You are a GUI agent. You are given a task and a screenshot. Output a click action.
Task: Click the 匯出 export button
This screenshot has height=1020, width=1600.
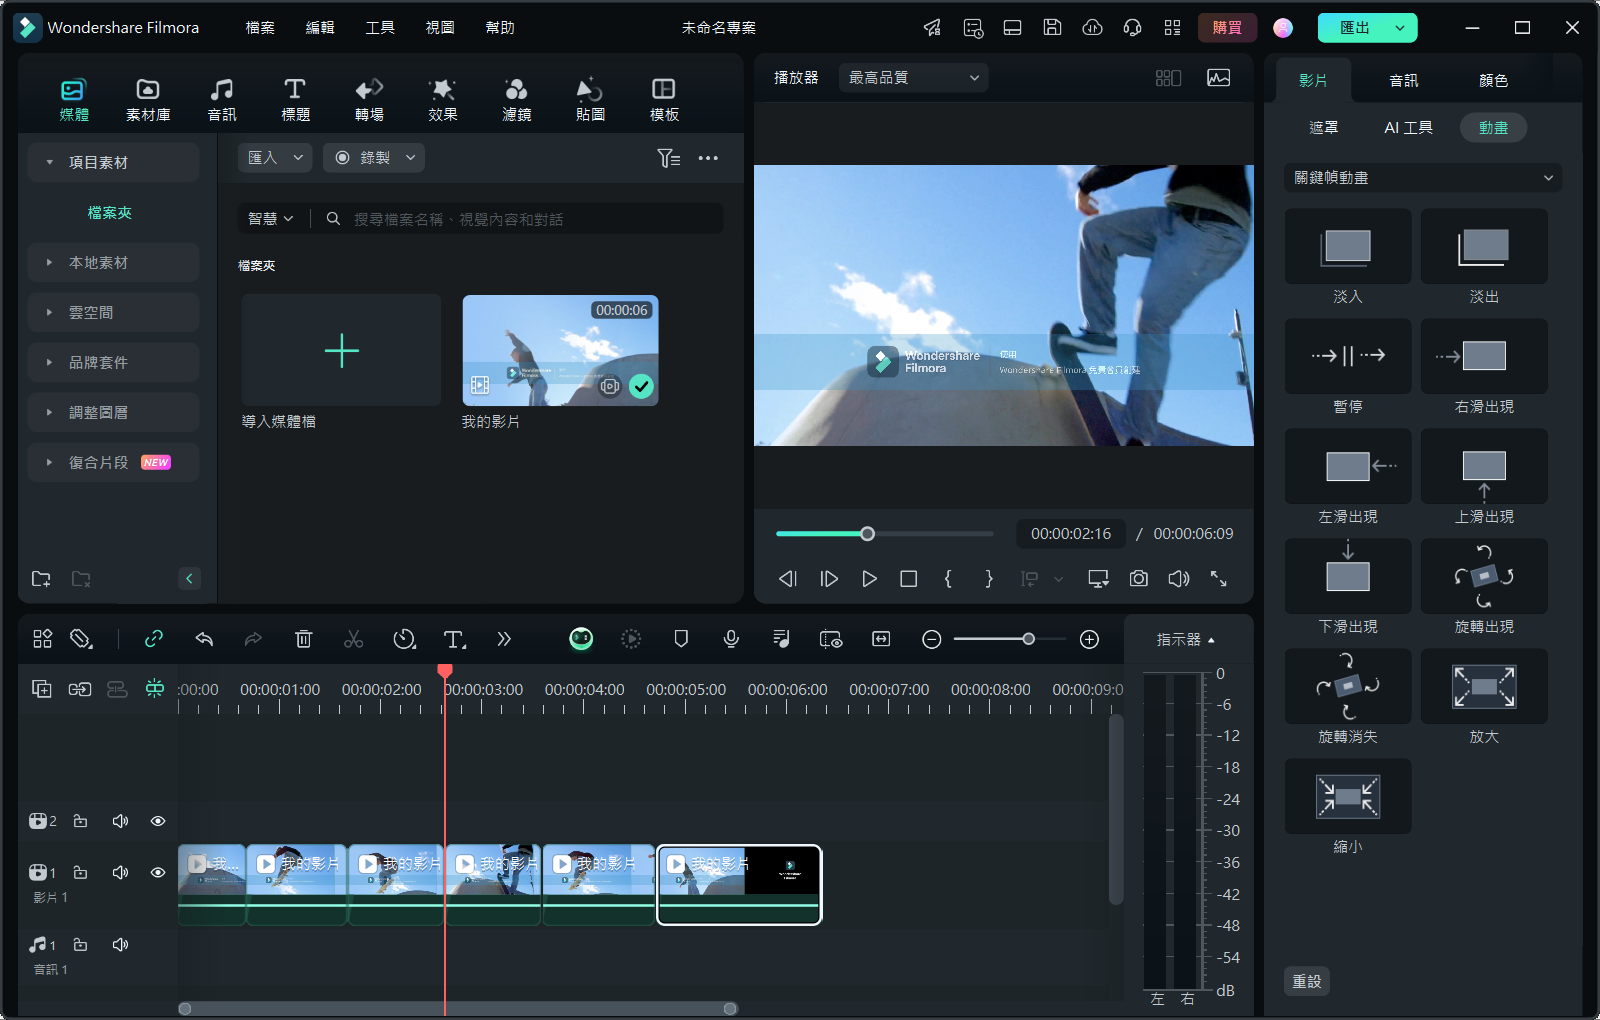point(1354,28)
